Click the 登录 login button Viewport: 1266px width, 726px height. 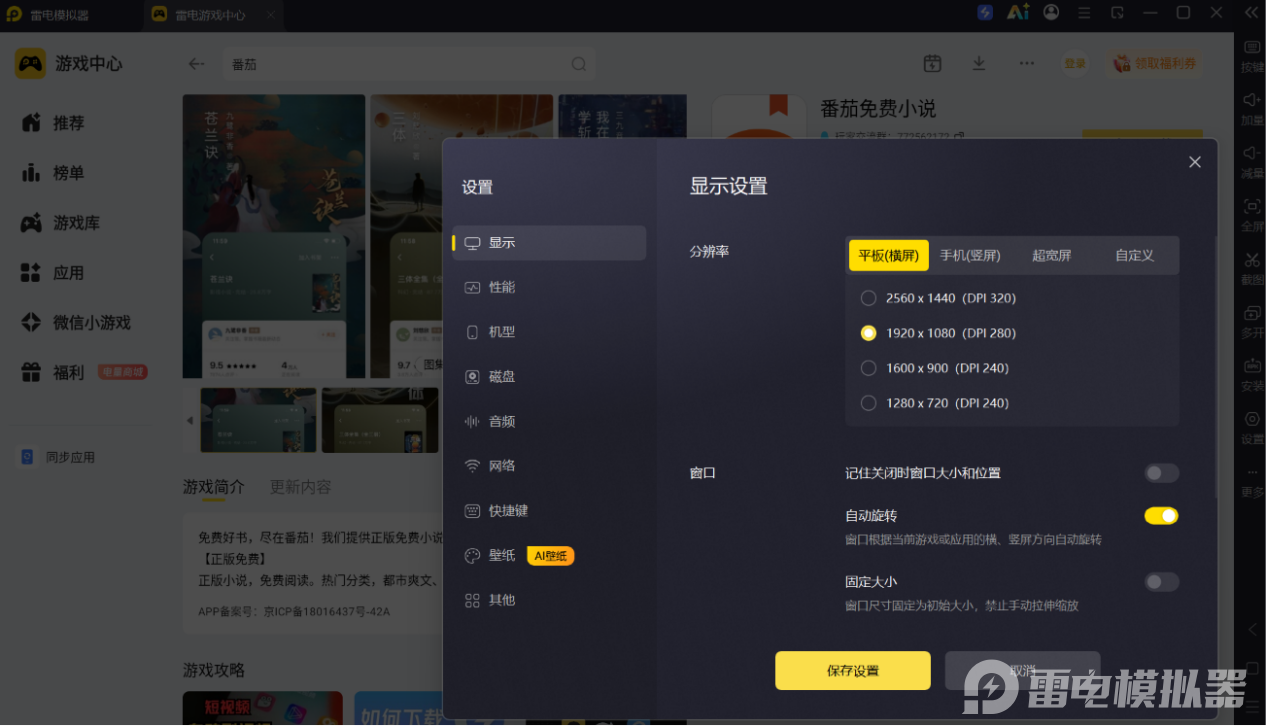tap(1075, 63)
